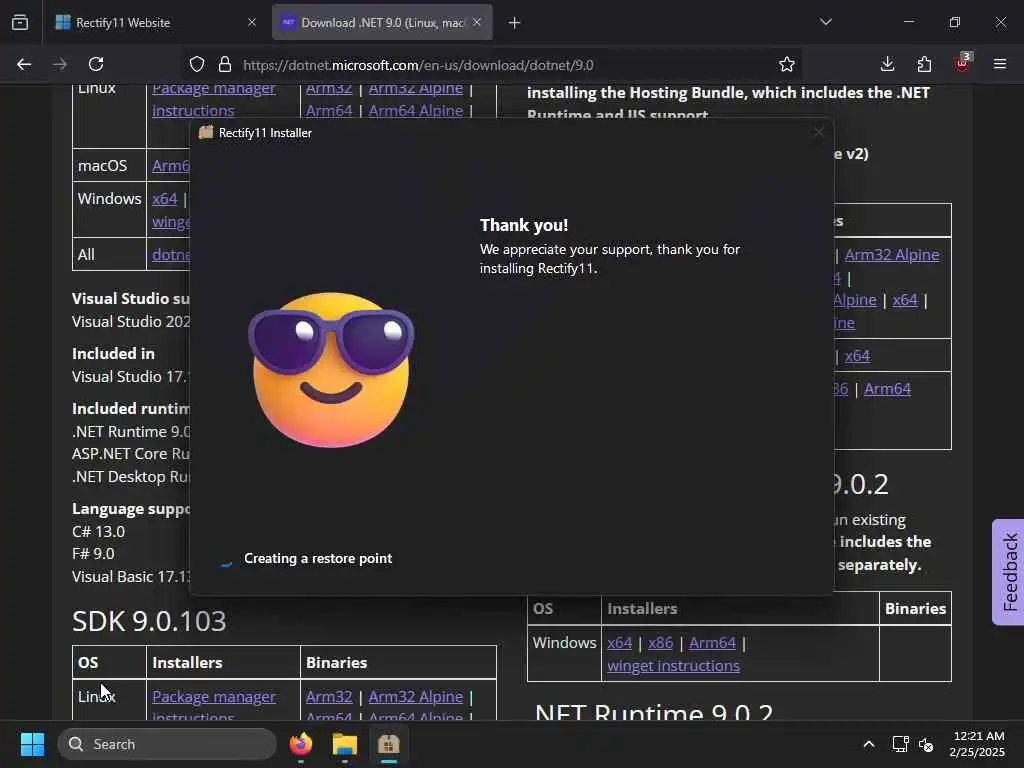Click the F# 9.0 text

click(93, 554)
